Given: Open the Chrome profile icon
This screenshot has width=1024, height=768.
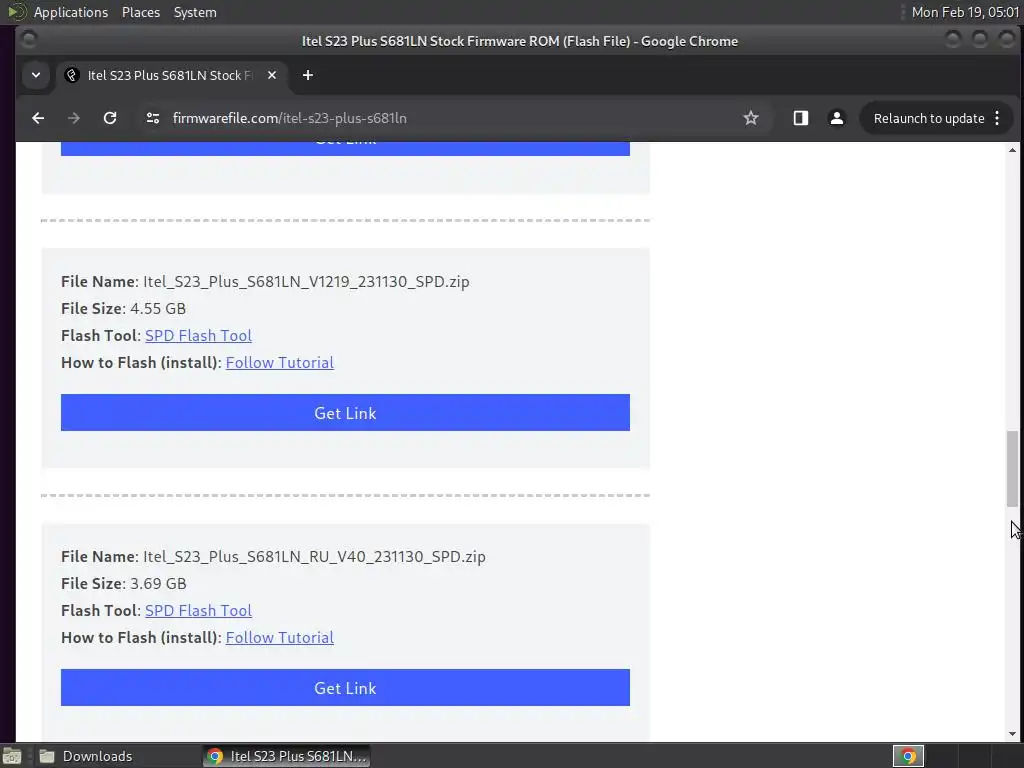Looking at the screenshot, I should [x=837, y=118].
